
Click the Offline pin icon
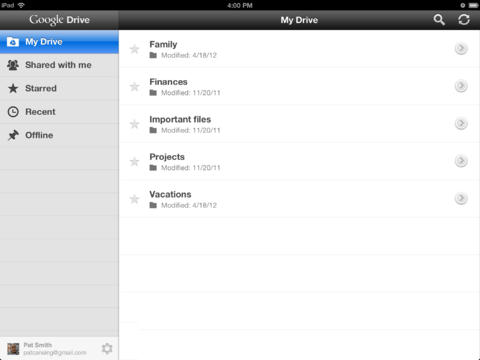(13, 135)
